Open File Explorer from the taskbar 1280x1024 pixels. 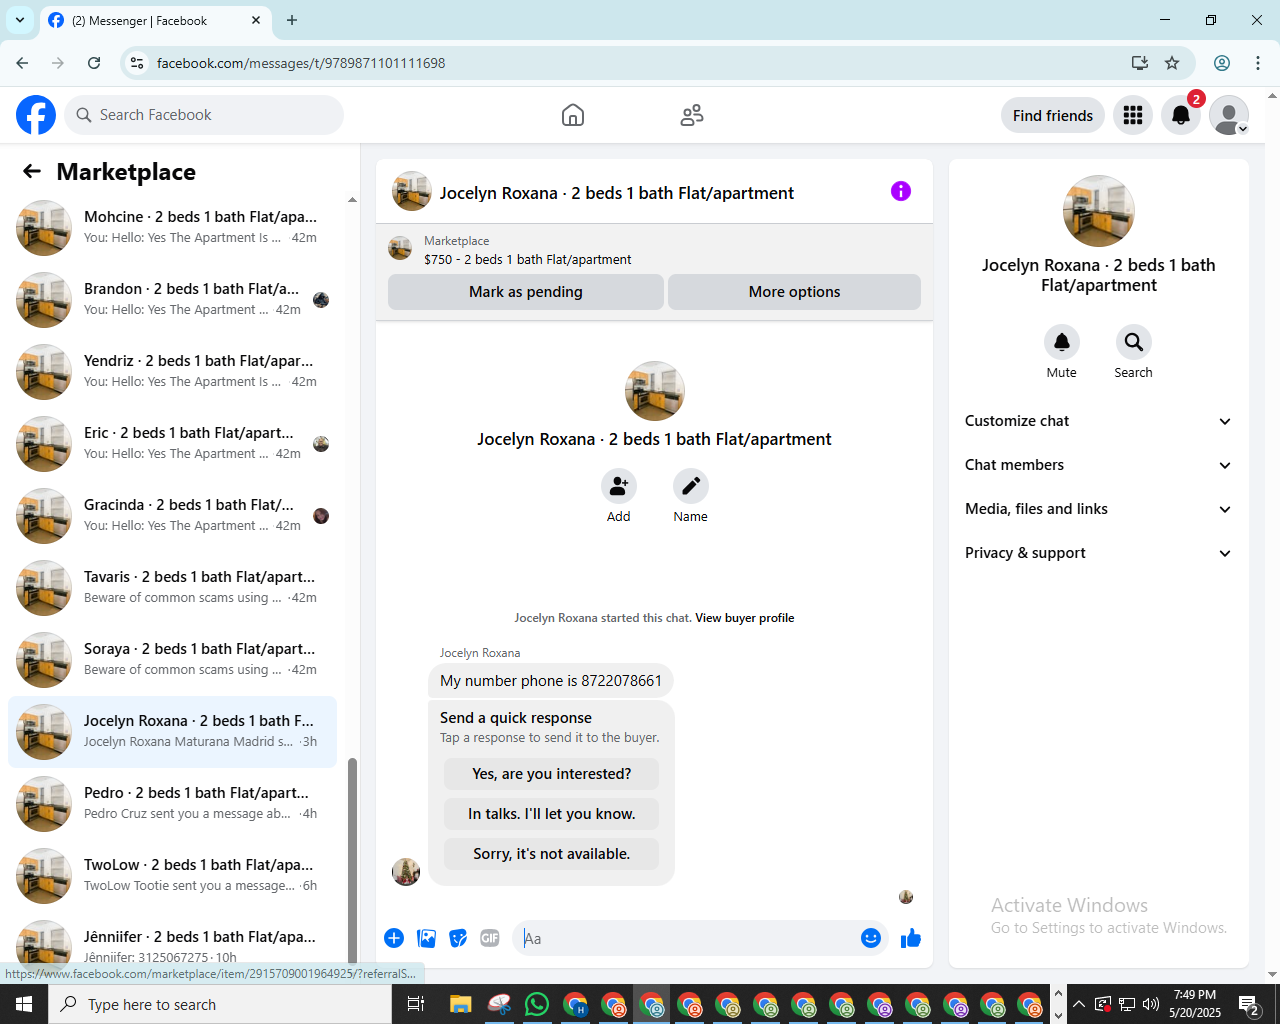(460, 1004)
